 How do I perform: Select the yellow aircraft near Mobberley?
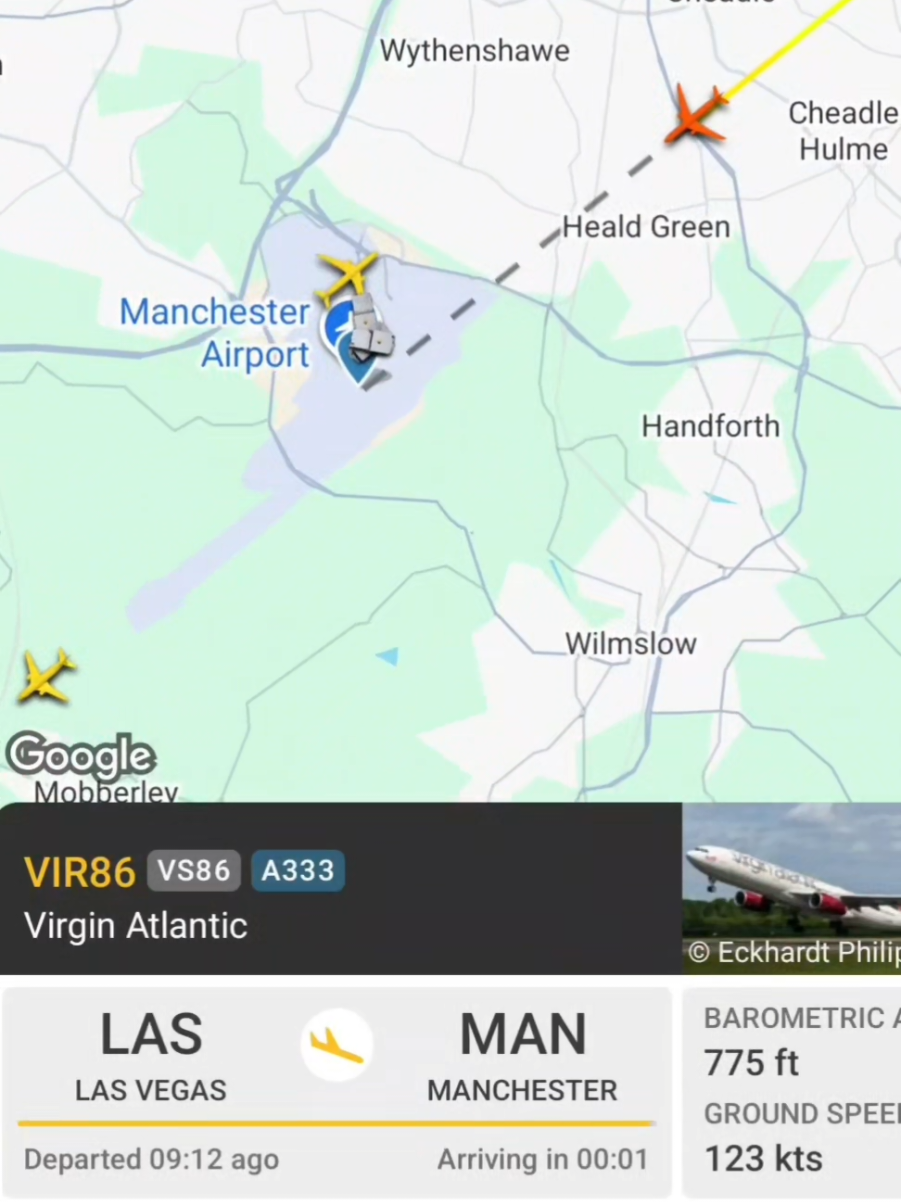46,676
